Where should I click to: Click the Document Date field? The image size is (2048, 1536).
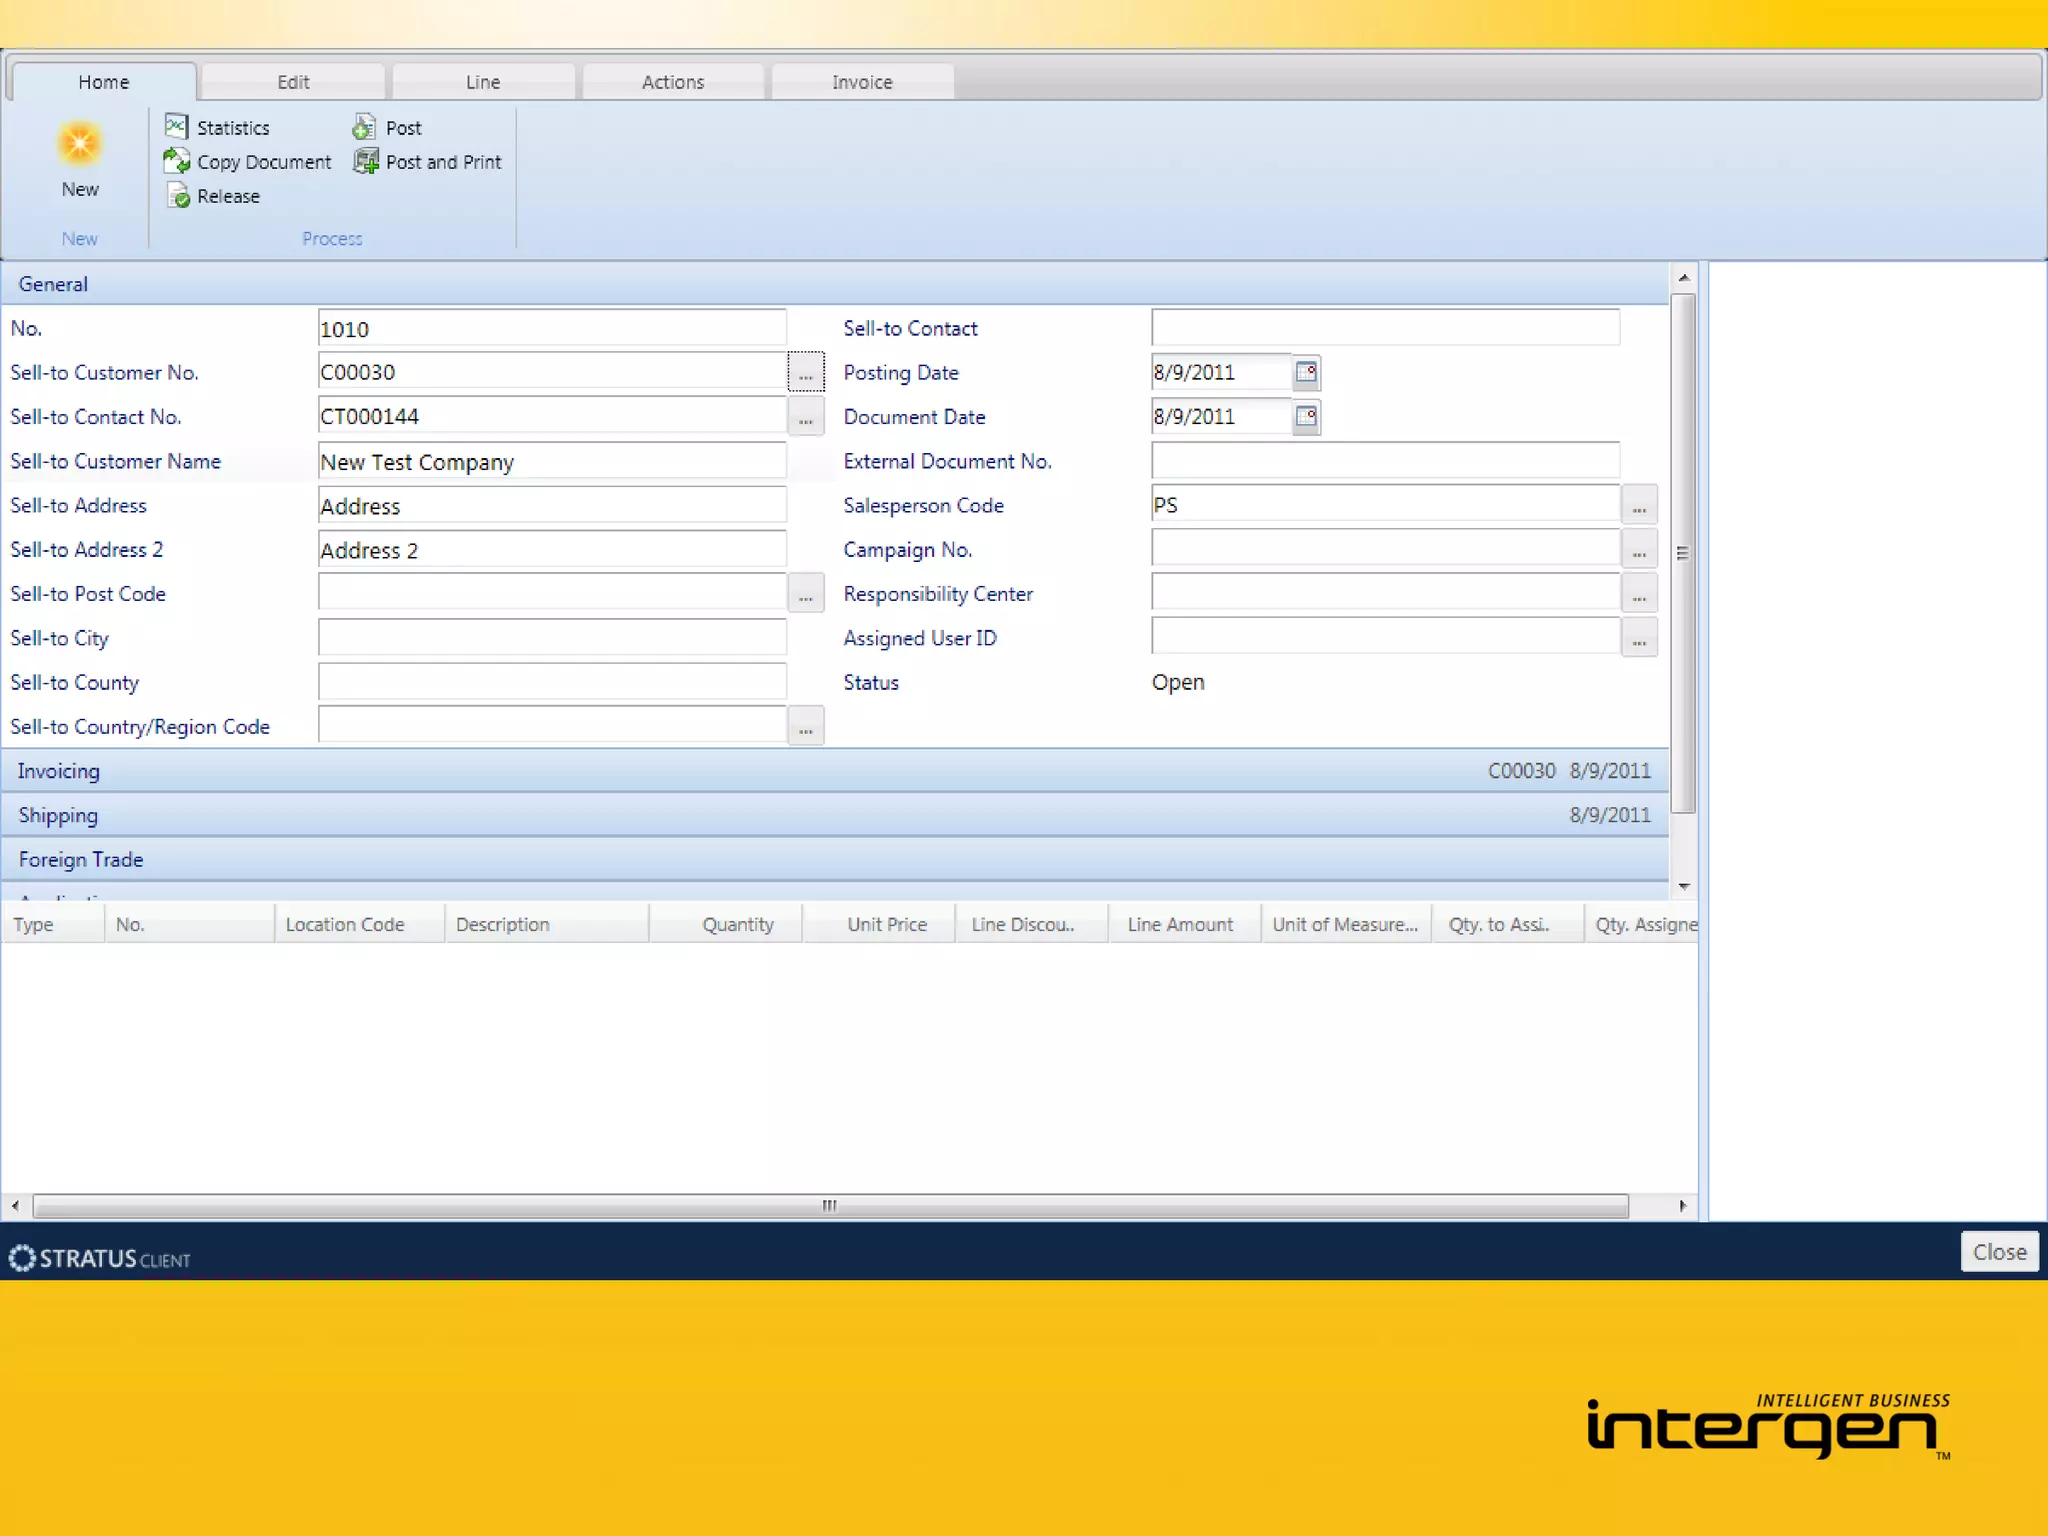(1221, 416)
